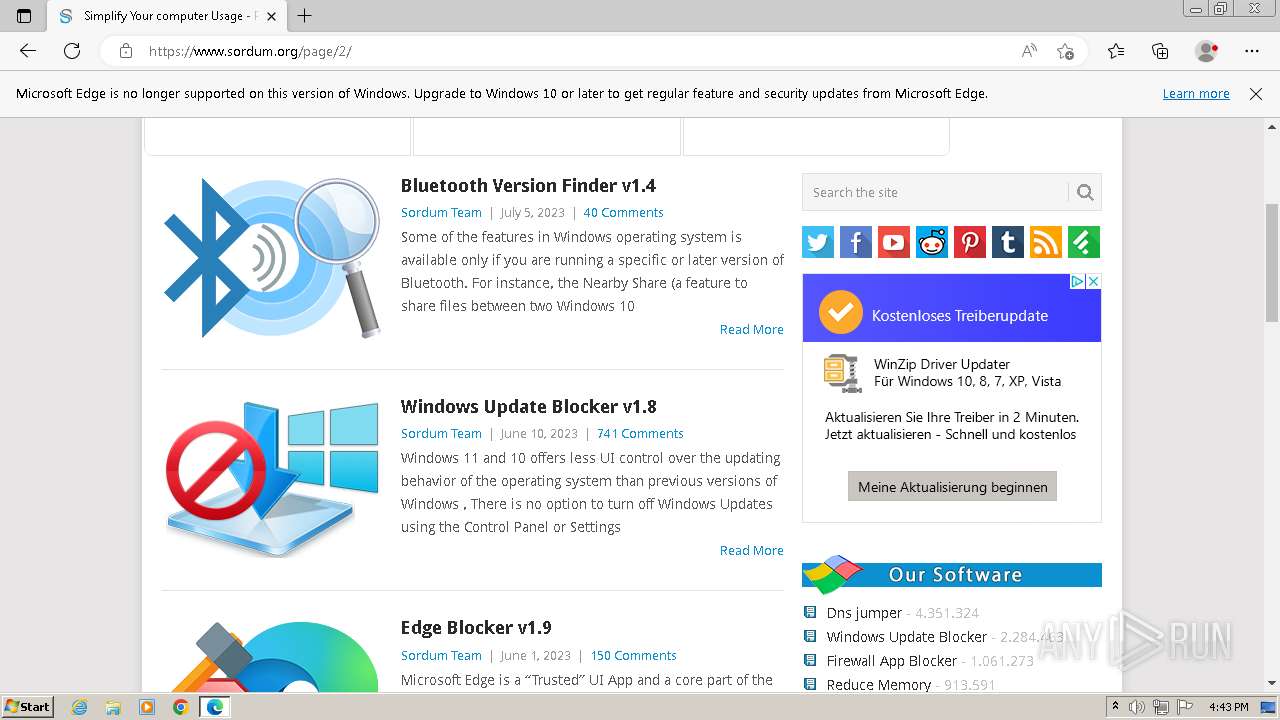Viewport: 1280px width, 720px height.
Task: Open the Favorites list button
Action: (1116, 51)
